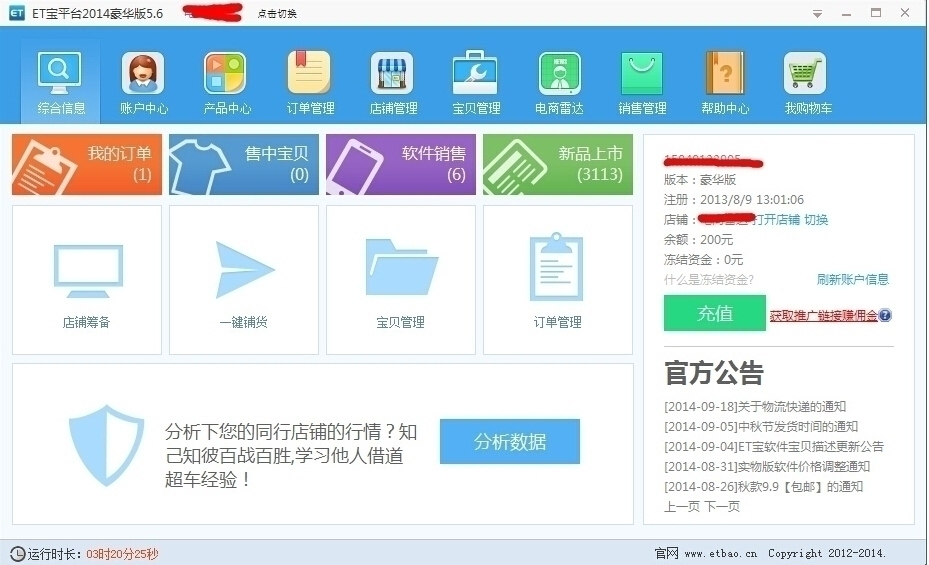Screen dimensions: 929x565
Task: Open 店铺管理 shop icon in toolbar
Action: coord(392,73)
